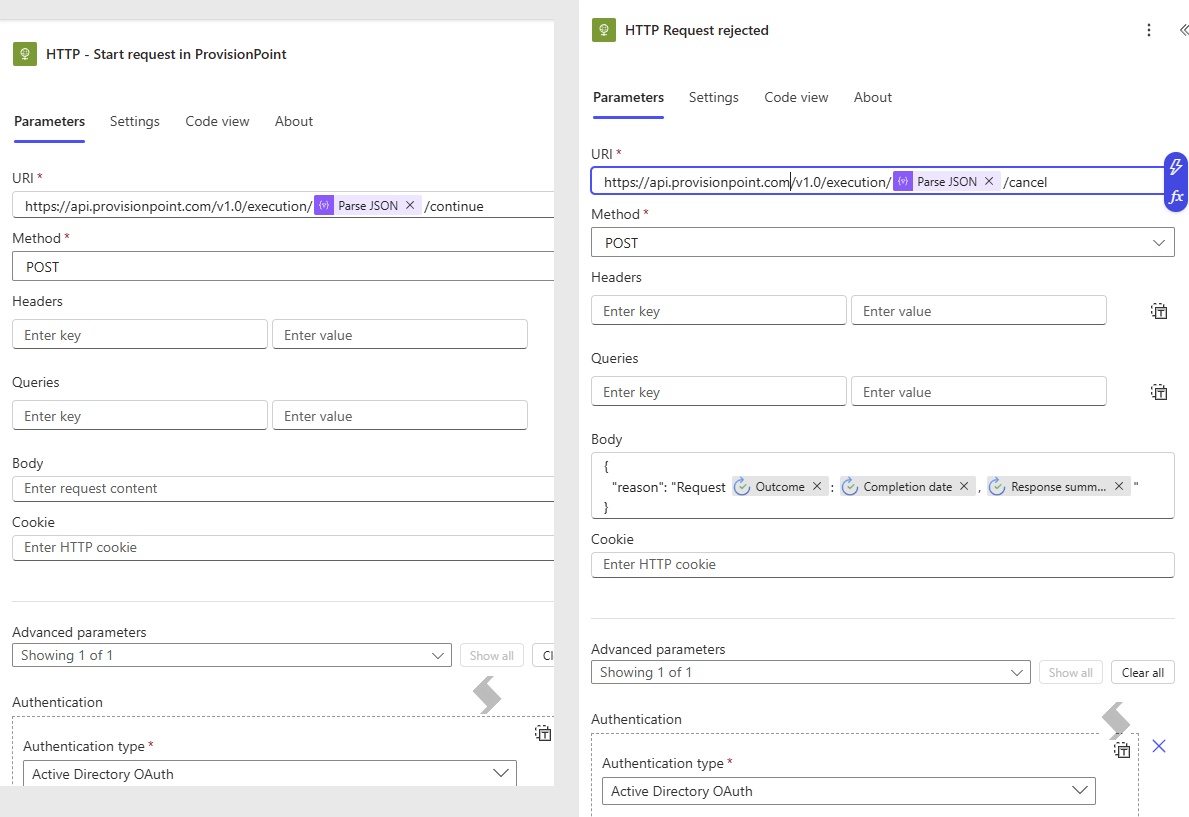The height and width of the screenshot is (817, 1189).
Task: Select Parameters tab in HTTP Request rejected panel
Action: [x=628, y=97]
